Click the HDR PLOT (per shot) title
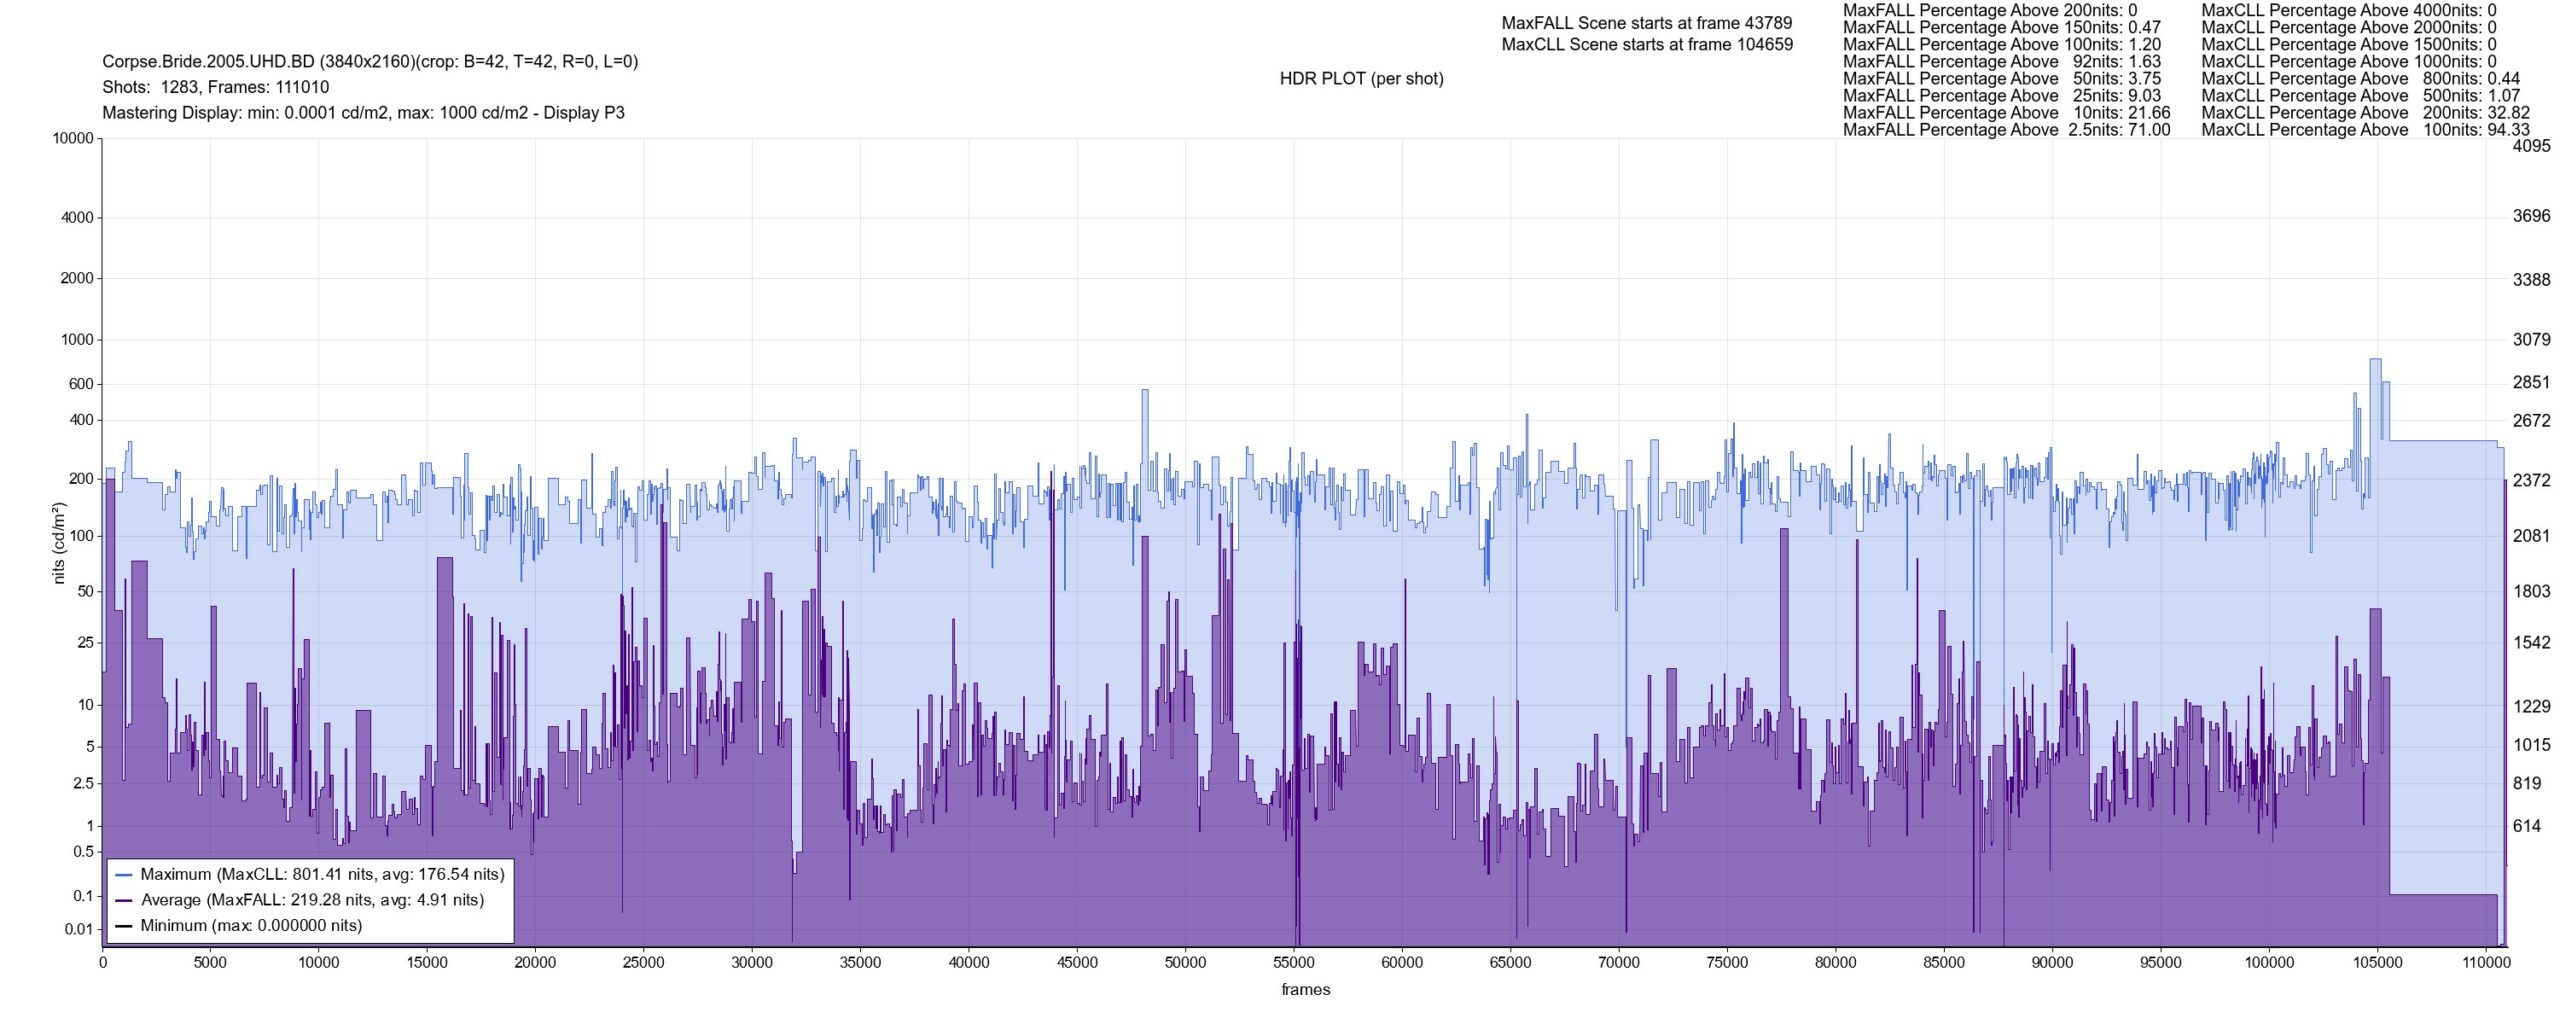This screenshot has width=2560, height=1024. coord(1361,79)
